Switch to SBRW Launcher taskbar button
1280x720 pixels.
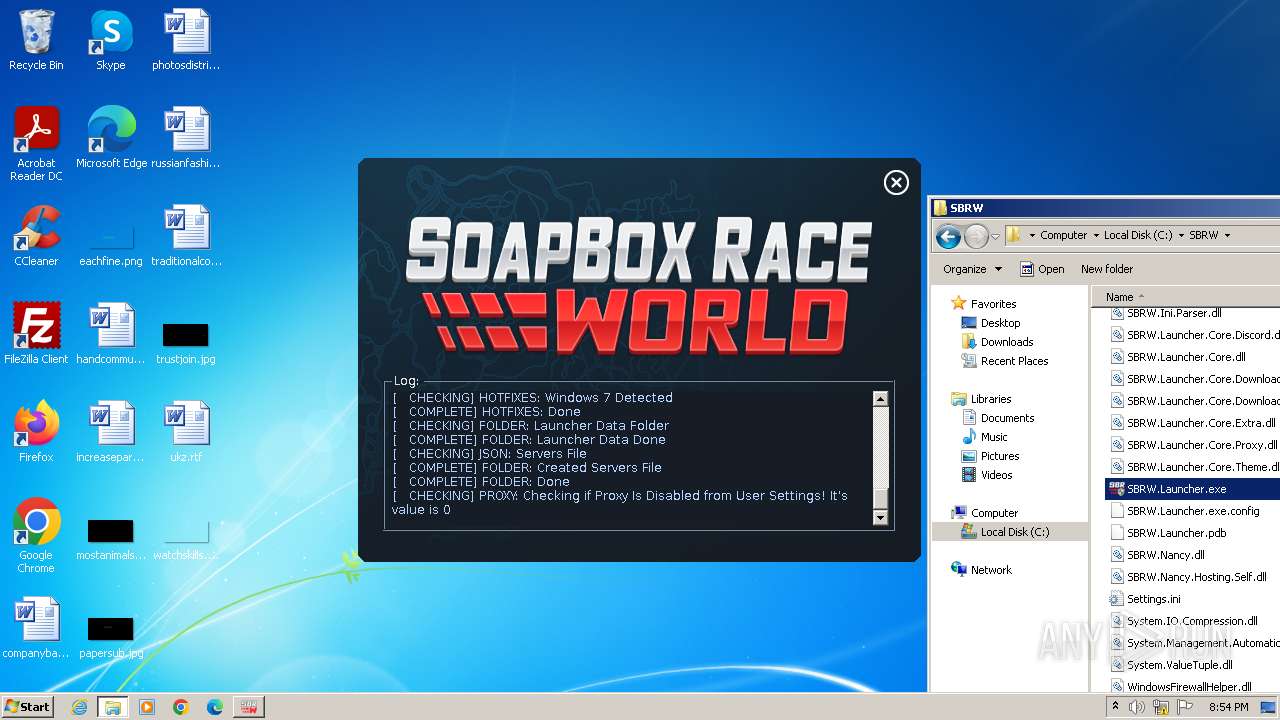pos(248,707)
